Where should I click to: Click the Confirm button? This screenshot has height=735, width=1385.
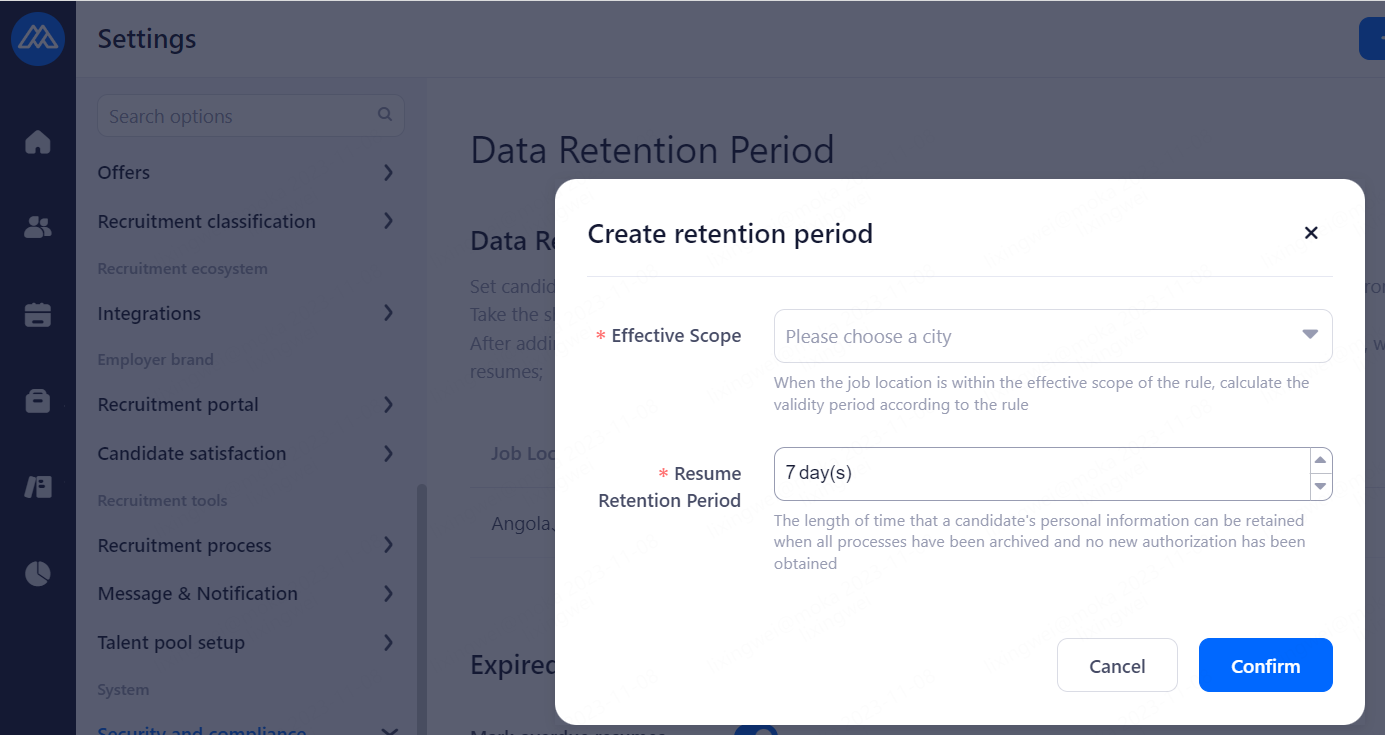pos(1265,666)
